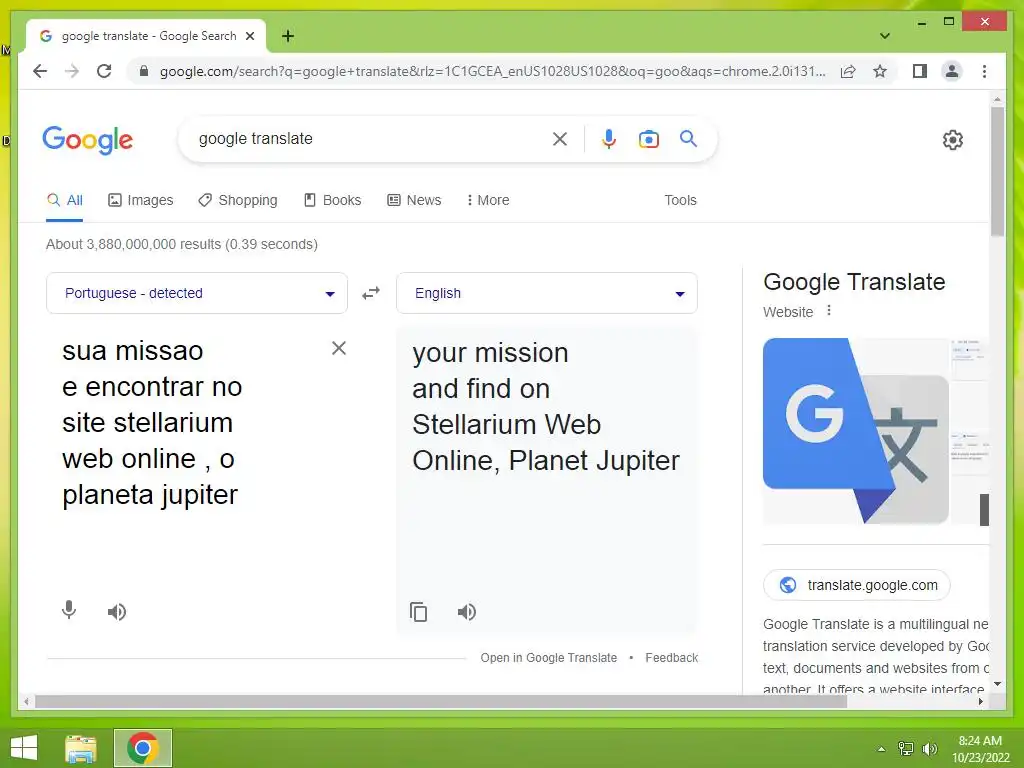The height and width of the screenshot is (768, 1024).
Task: Switch to the Books tab
Action: 332,200
